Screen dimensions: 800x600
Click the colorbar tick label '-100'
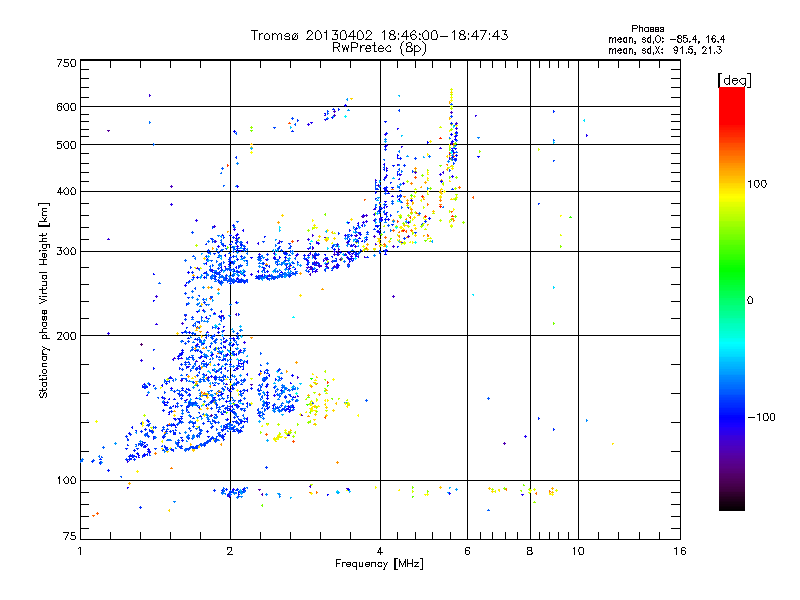pyautogui.click(x=761, y=417)
